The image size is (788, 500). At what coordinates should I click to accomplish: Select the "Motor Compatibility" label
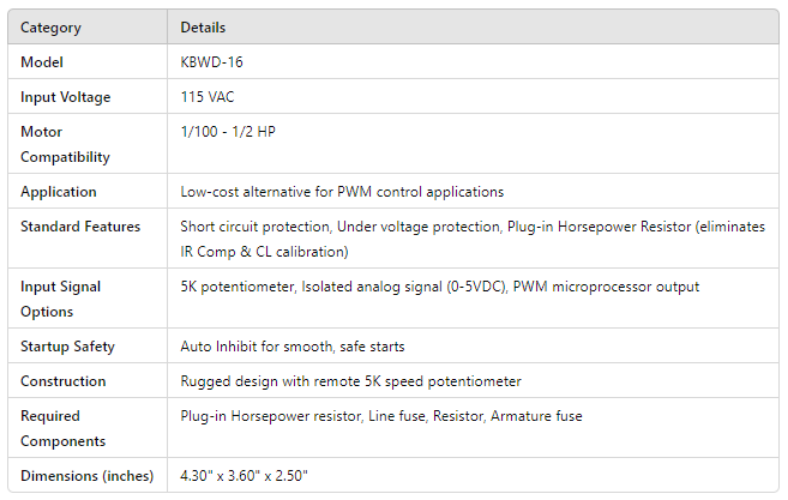[66, 144]
